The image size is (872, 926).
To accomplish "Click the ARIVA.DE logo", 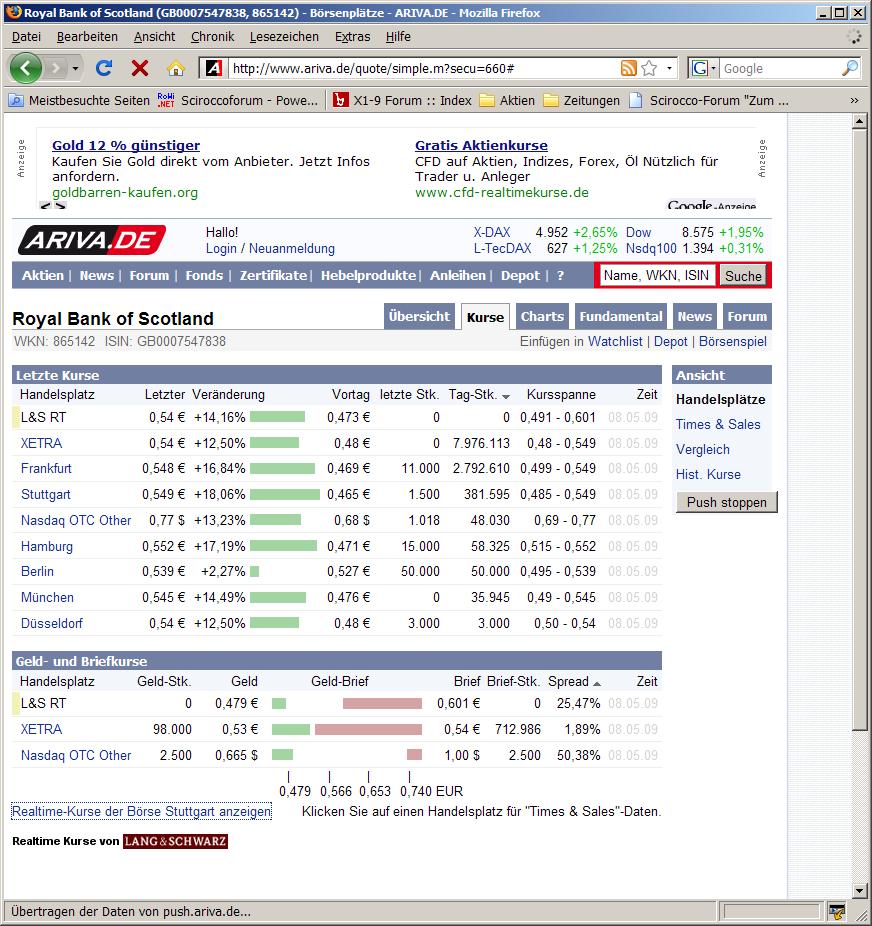I will (x=92, y=240).
